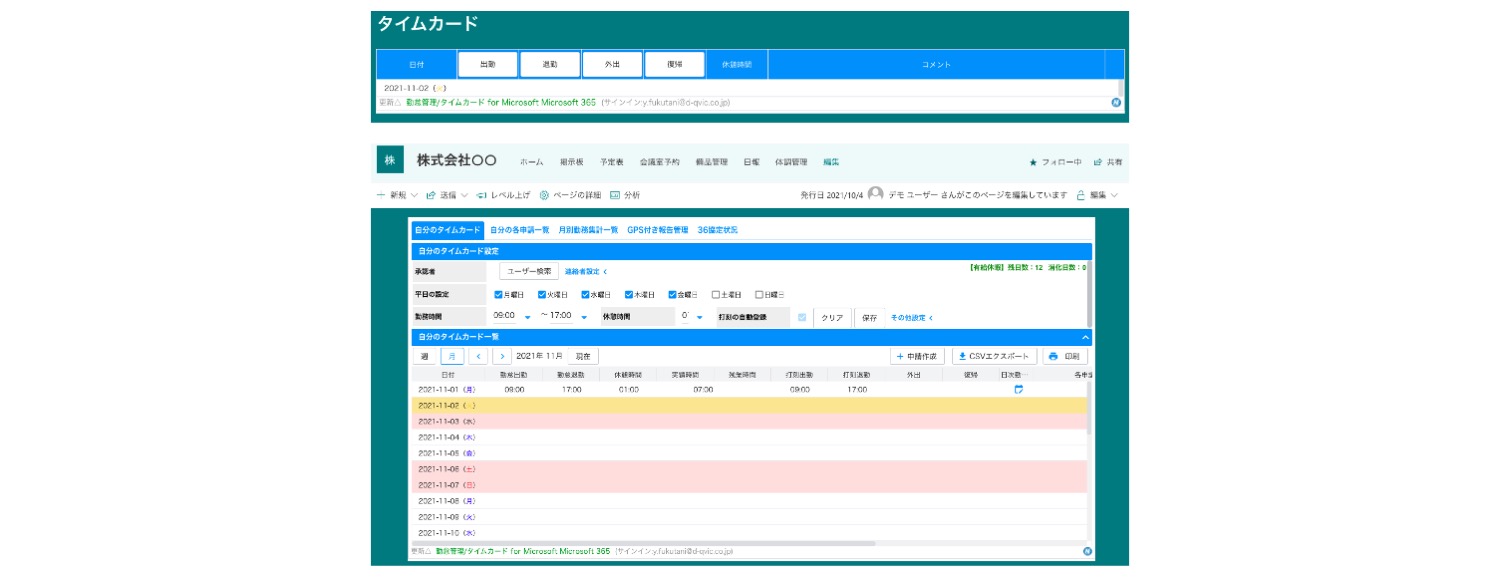The width and height of the screenshot is (1500, 584).
Task: Expand the 新規 dropdown menu
Action: (412, 195)
